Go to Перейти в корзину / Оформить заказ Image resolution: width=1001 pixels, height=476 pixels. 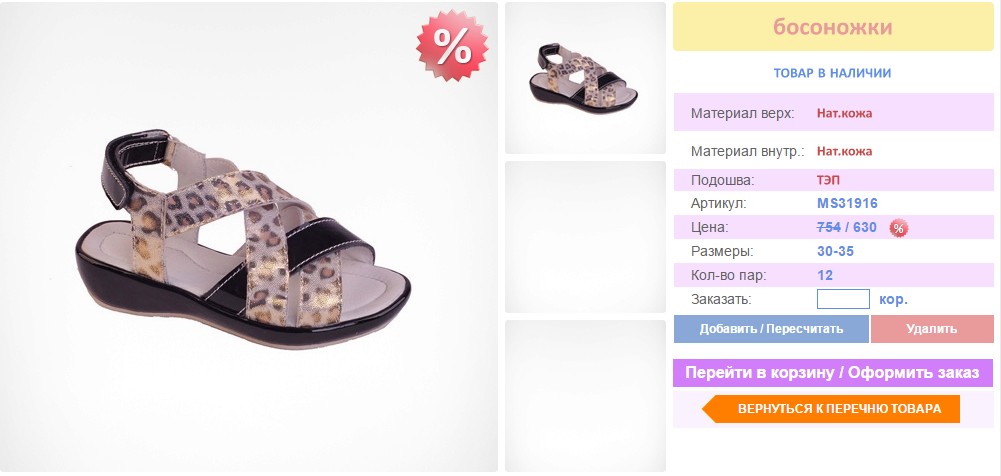(x=833, y=373)
